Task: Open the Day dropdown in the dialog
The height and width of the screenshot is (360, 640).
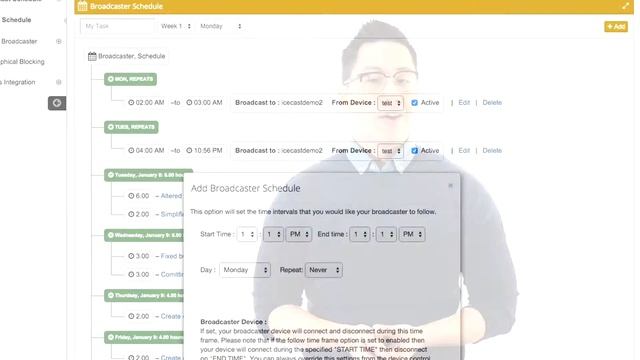Action: [x=245, y=270]
